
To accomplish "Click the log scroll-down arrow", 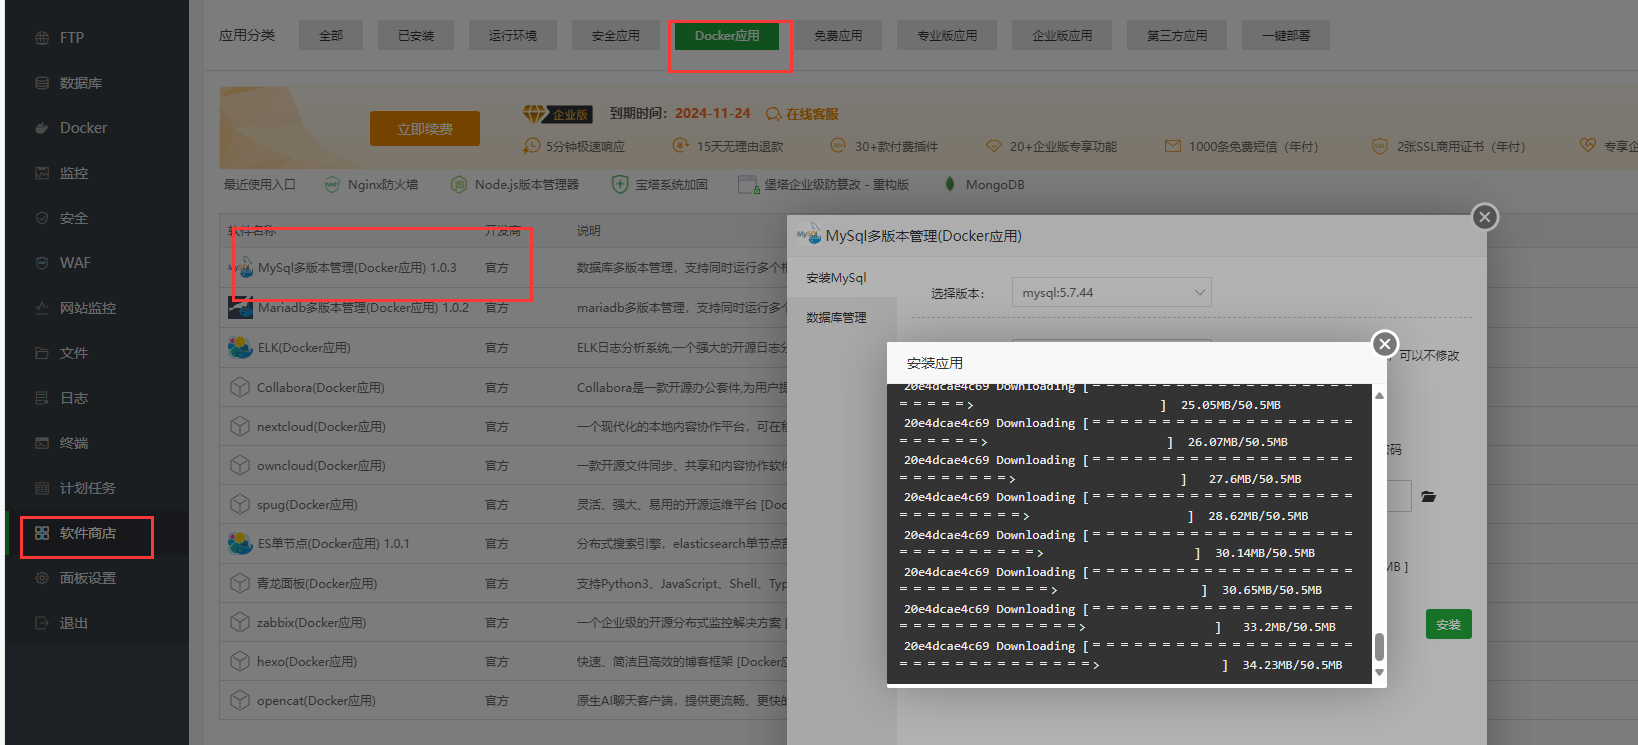I will coord(1379,673).
